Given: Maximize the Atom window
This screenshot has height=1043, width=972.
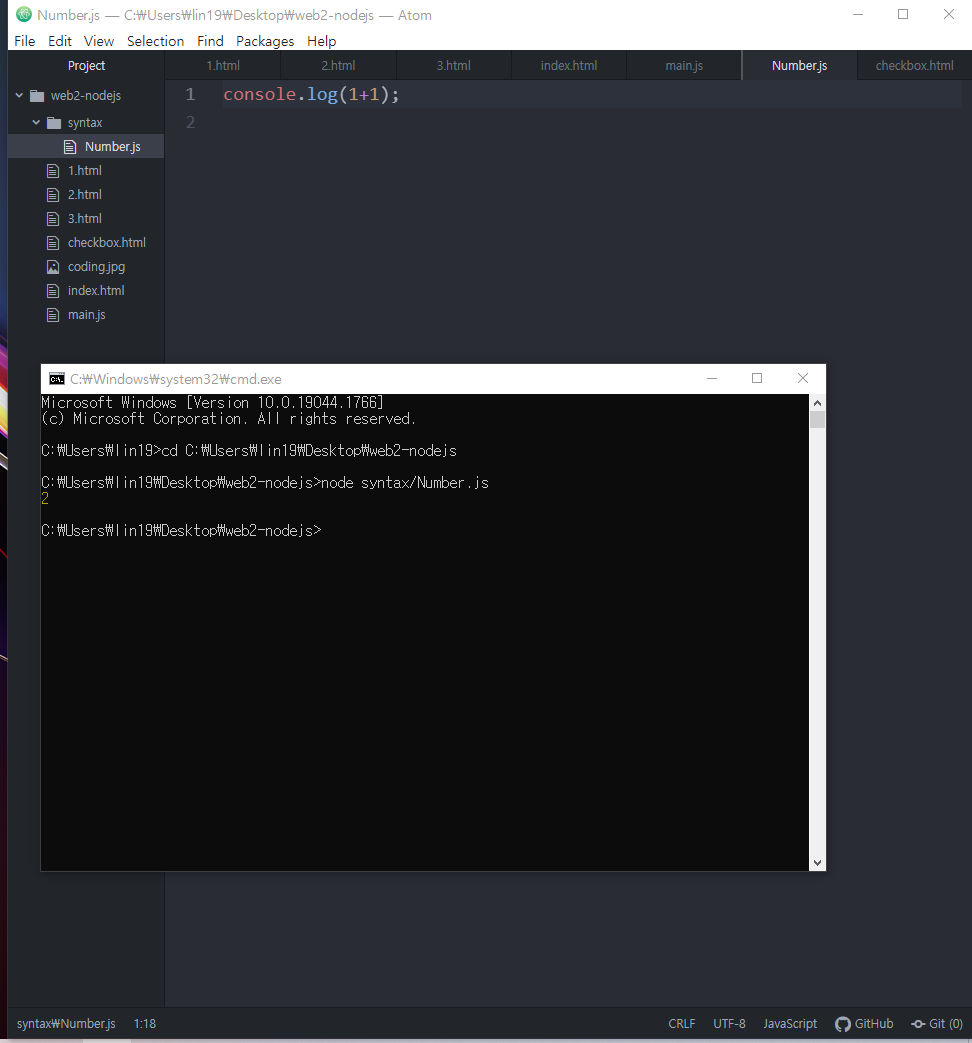Looking at the screenshot, I should [903, 15].
